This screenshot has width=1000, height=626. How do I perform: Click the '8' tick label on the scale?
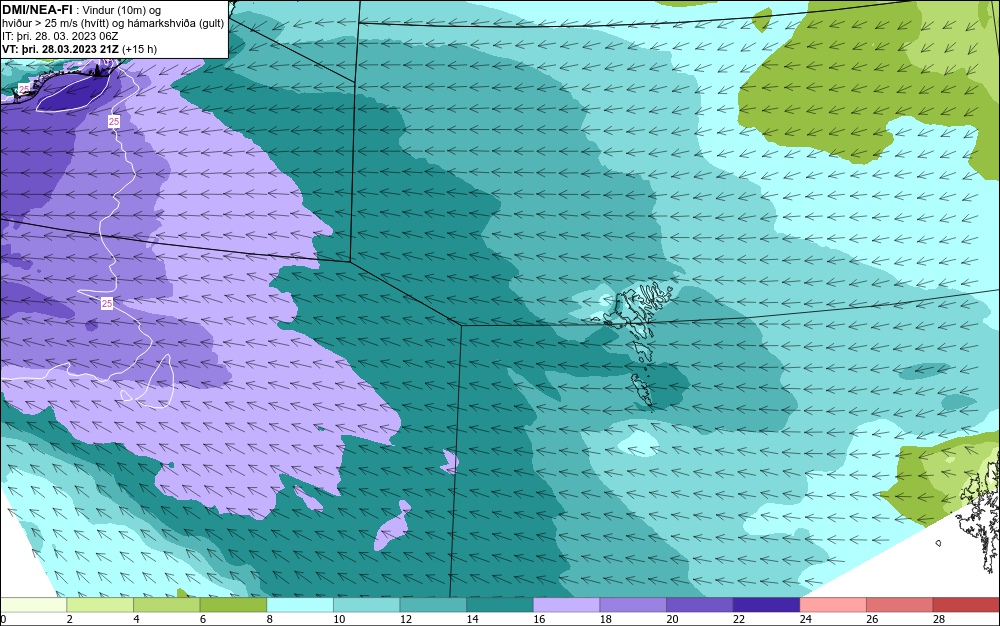coord(270,619)
